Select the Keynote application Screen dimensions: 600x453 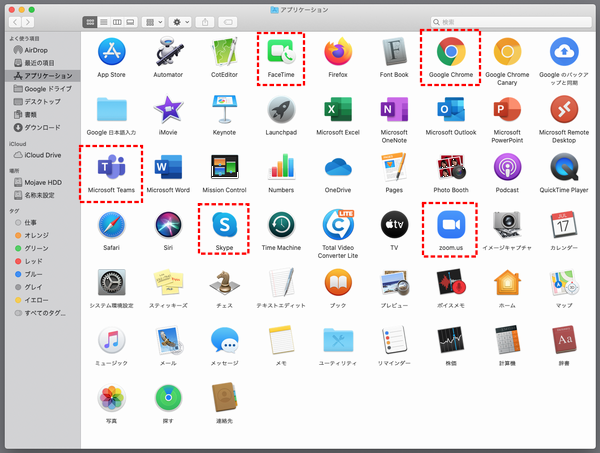point(225,110)
